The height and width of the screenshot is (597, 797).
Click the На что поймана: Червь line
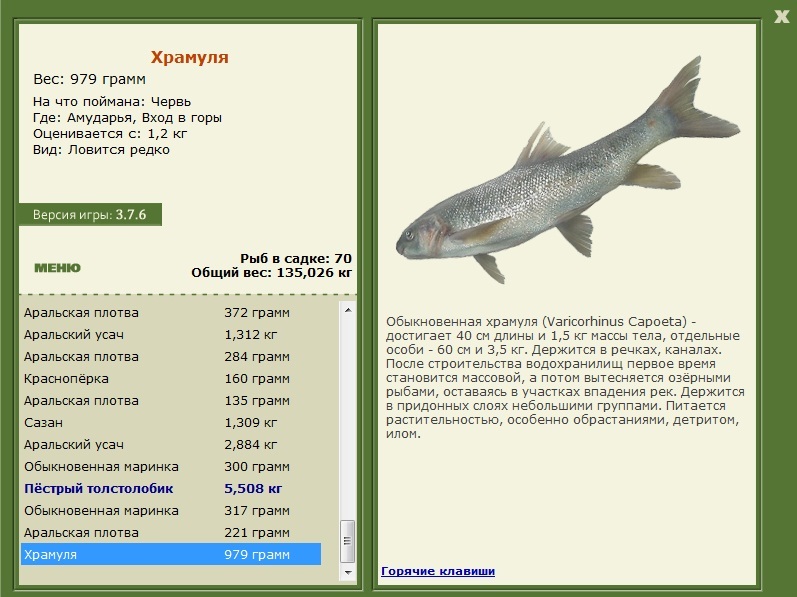[112, 102]
